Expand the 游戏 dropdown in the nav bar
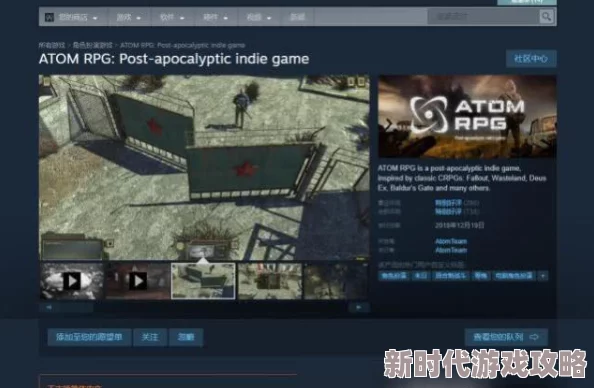Screen dimensions: 594x388 (x=128, y=17)
